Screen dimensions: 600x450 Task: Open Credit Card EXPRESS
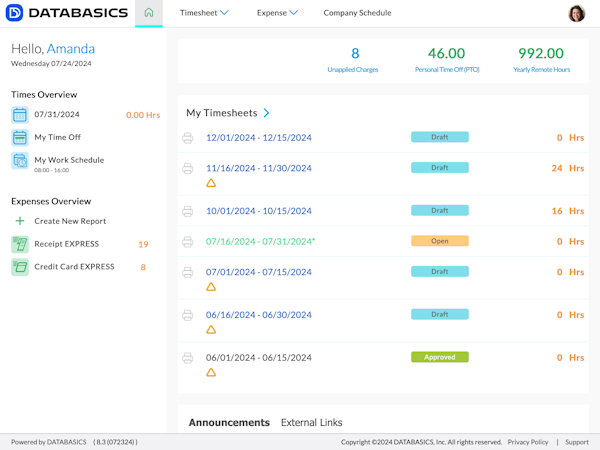(x=74, y=267)
